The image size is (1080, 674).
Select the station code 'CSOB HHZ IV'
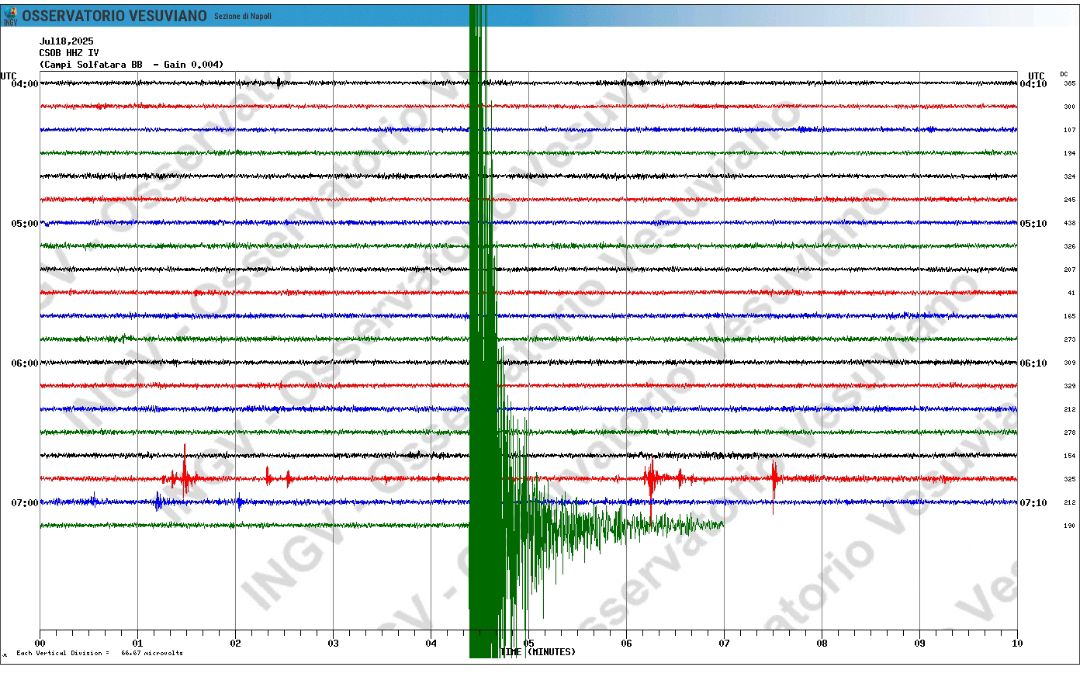tap(69, 53)
